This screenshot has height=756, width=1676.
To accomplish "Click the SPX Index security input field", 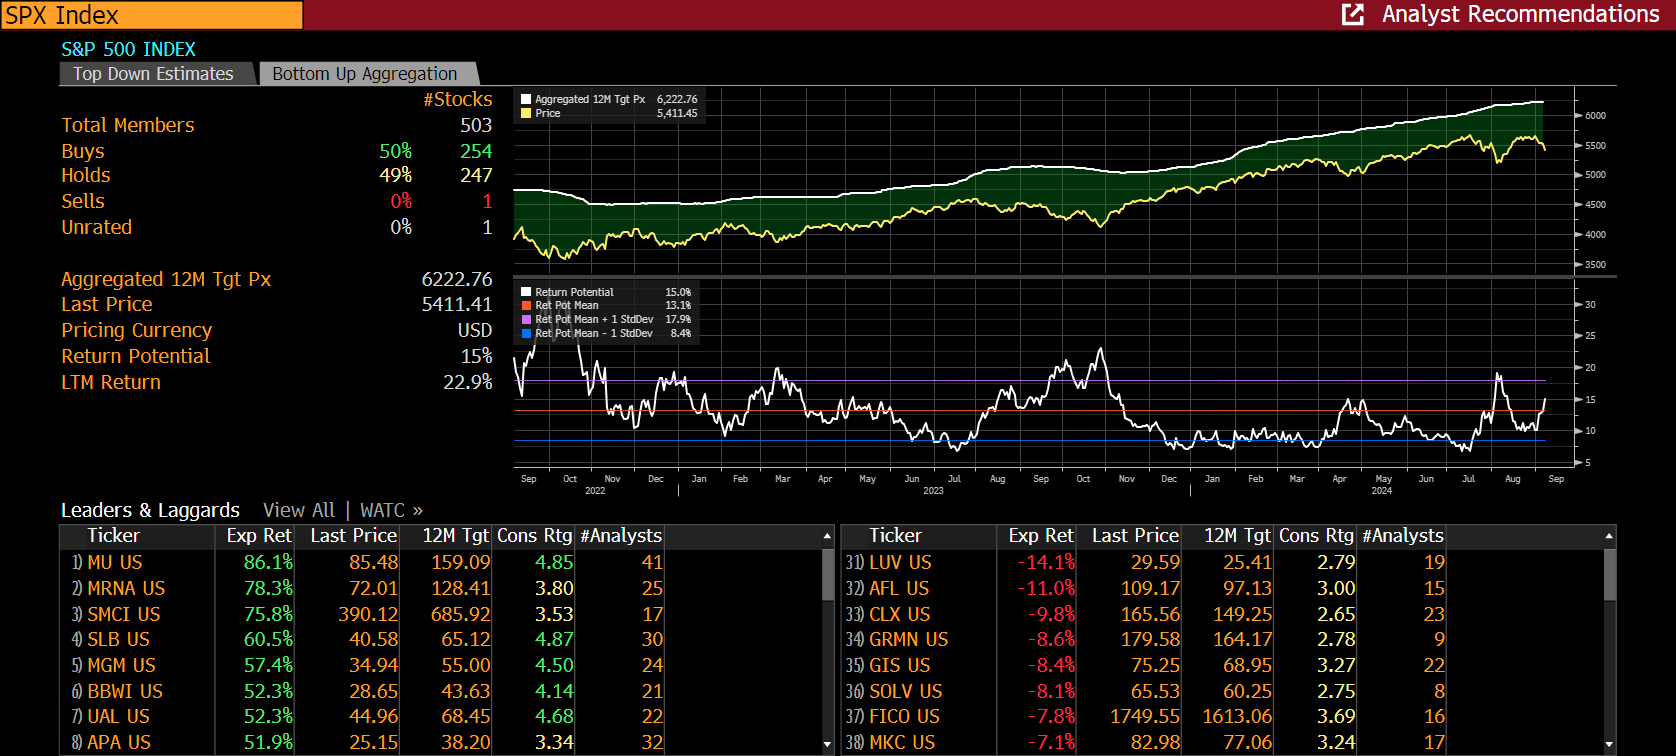I will pyautogui.click(x=152, y=15).
